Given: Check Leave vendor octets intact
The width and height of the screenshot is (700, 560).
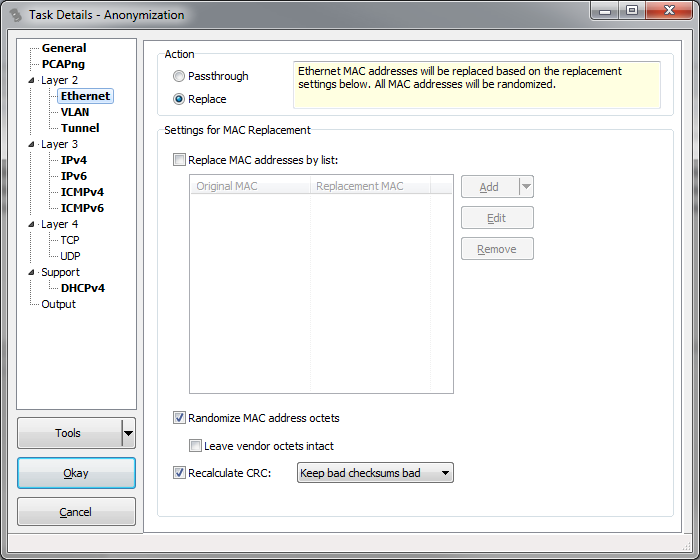Looking at the screenshot, I should click(195, 446).
